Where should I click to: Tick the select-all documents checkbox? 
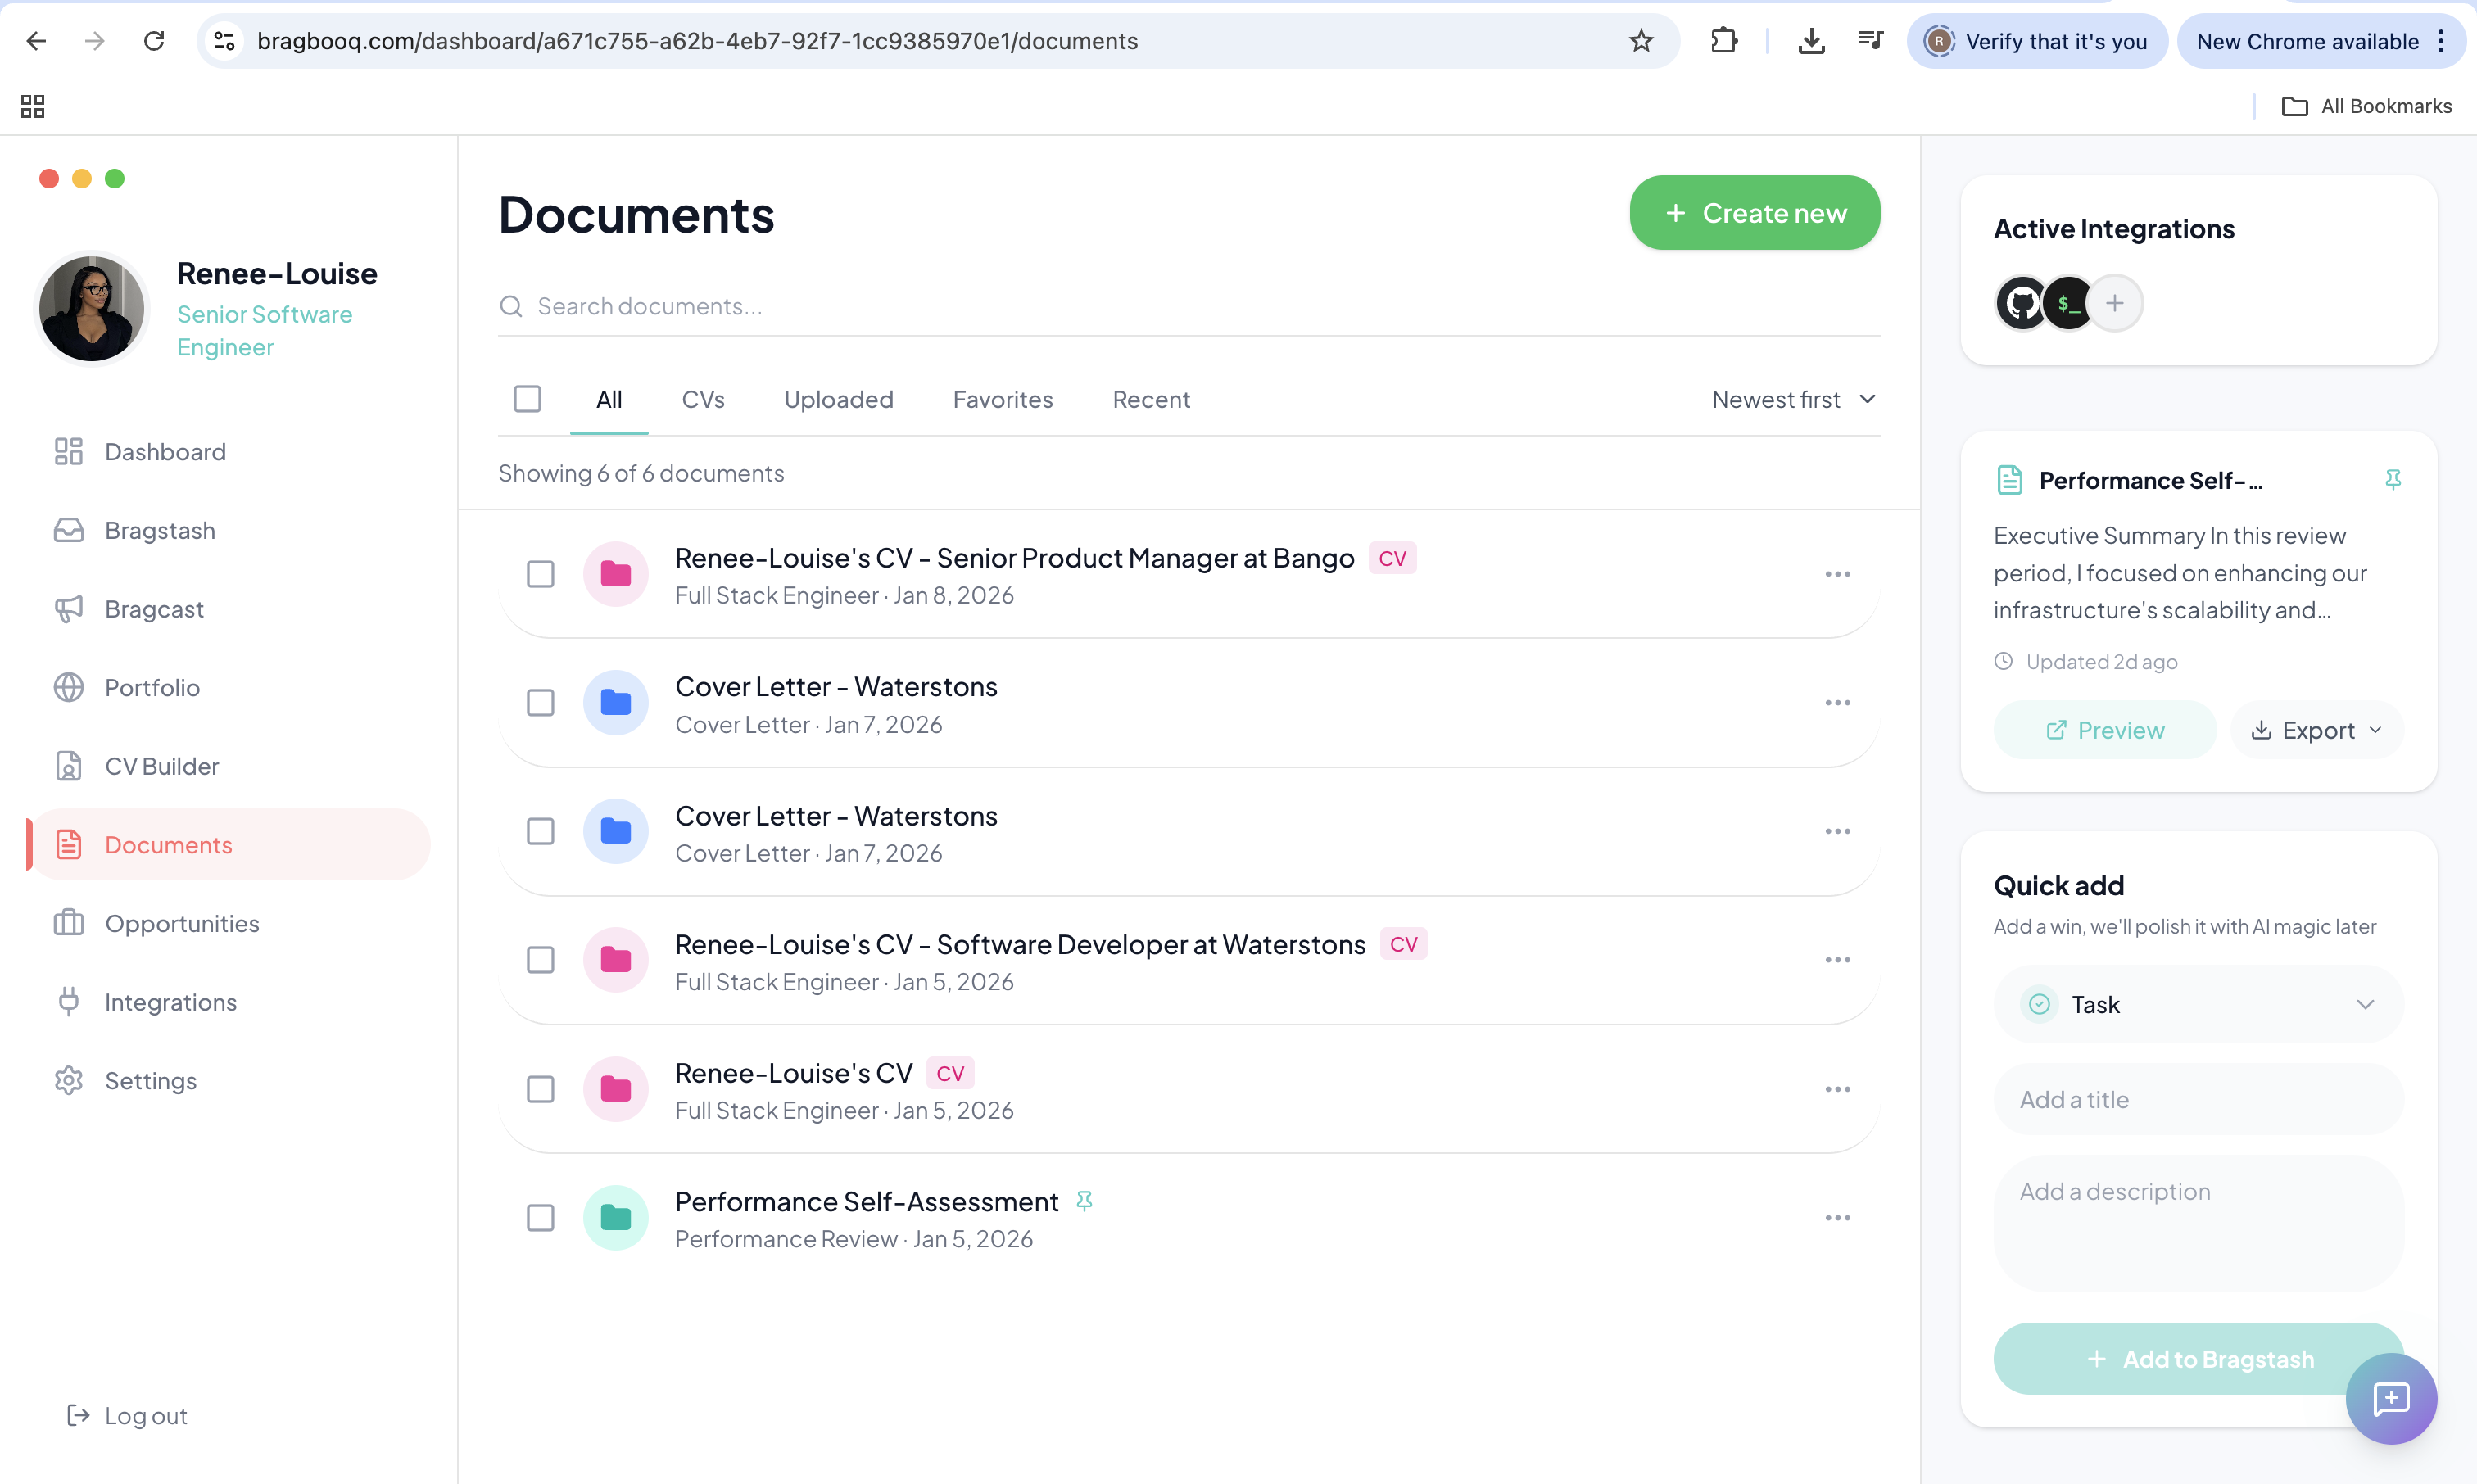(x=527, y=399)
